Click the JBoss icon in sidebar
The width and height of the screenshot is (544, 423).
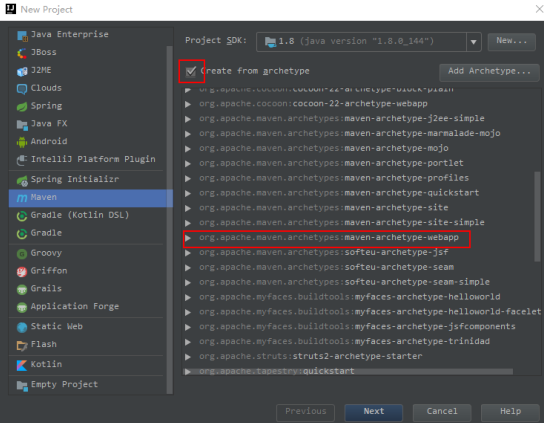pyautogui.click(x=22, y=53)
